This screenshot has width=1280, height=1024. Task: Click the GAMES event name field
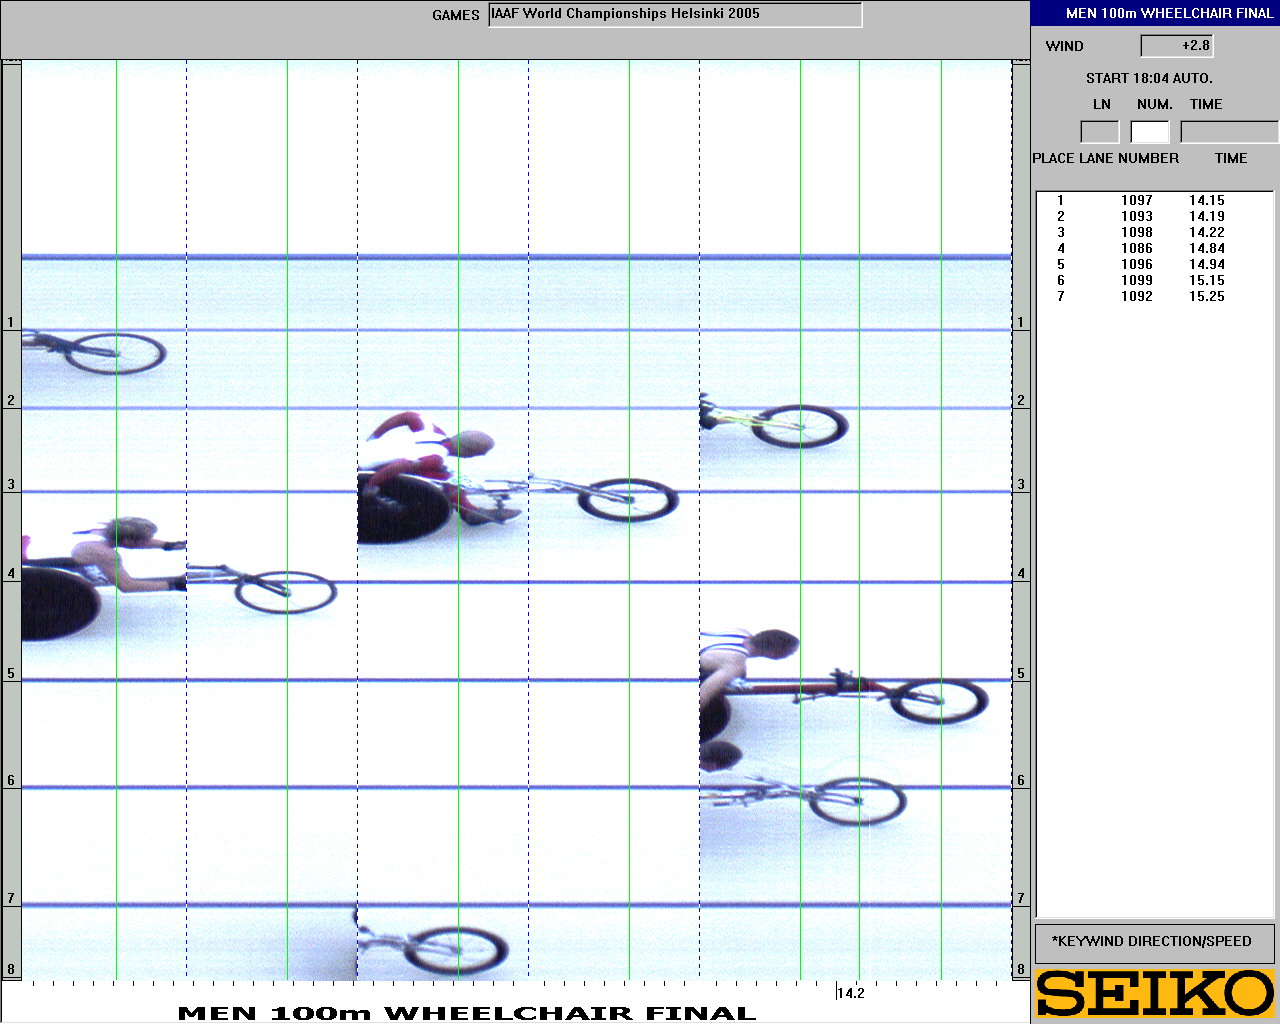[675, 15]
